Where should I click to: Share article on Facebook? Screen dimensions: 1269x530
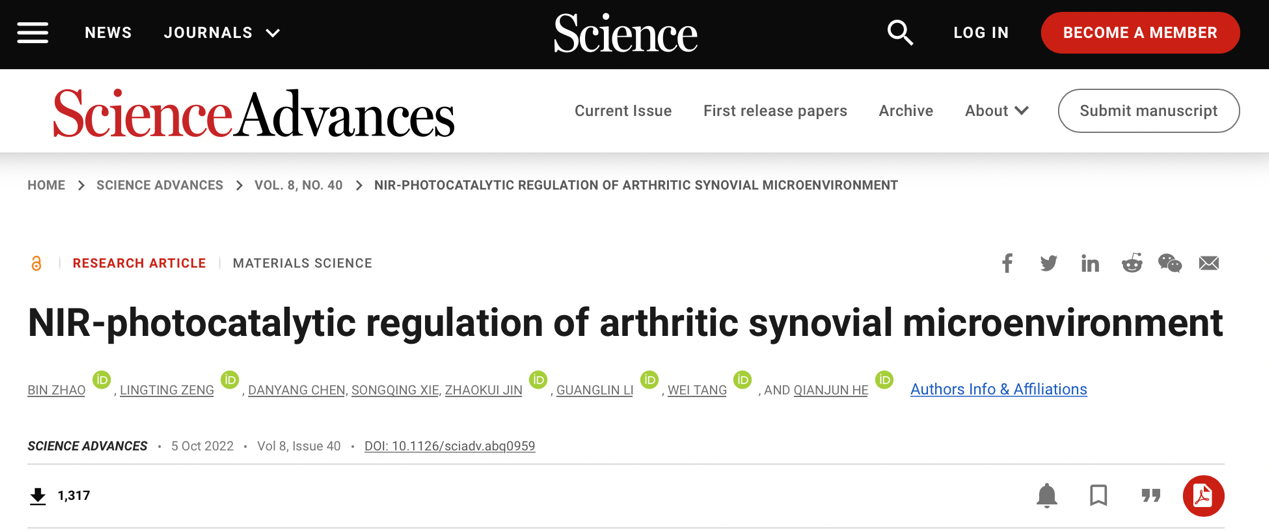pyautogui.click(x=1007, y=263)
